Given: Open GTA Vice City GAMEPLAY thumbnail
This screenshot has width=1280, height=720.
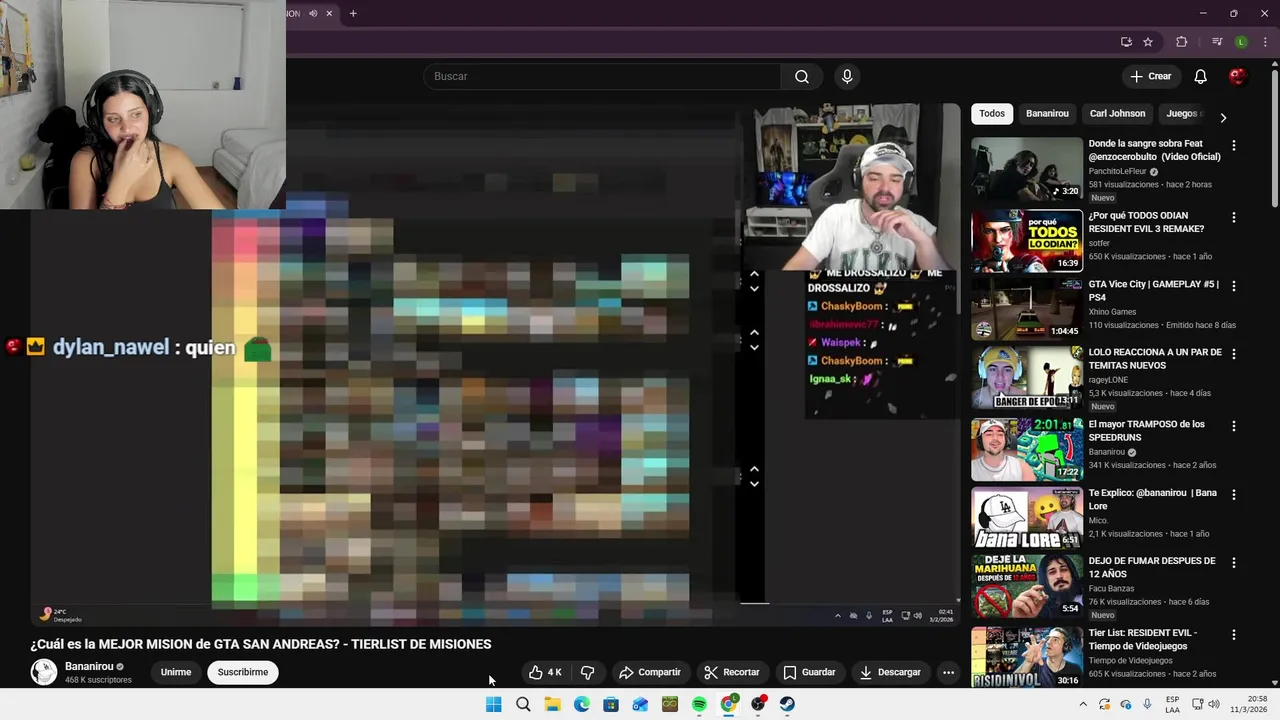Looking at the screenshot, I should 1027,308.
